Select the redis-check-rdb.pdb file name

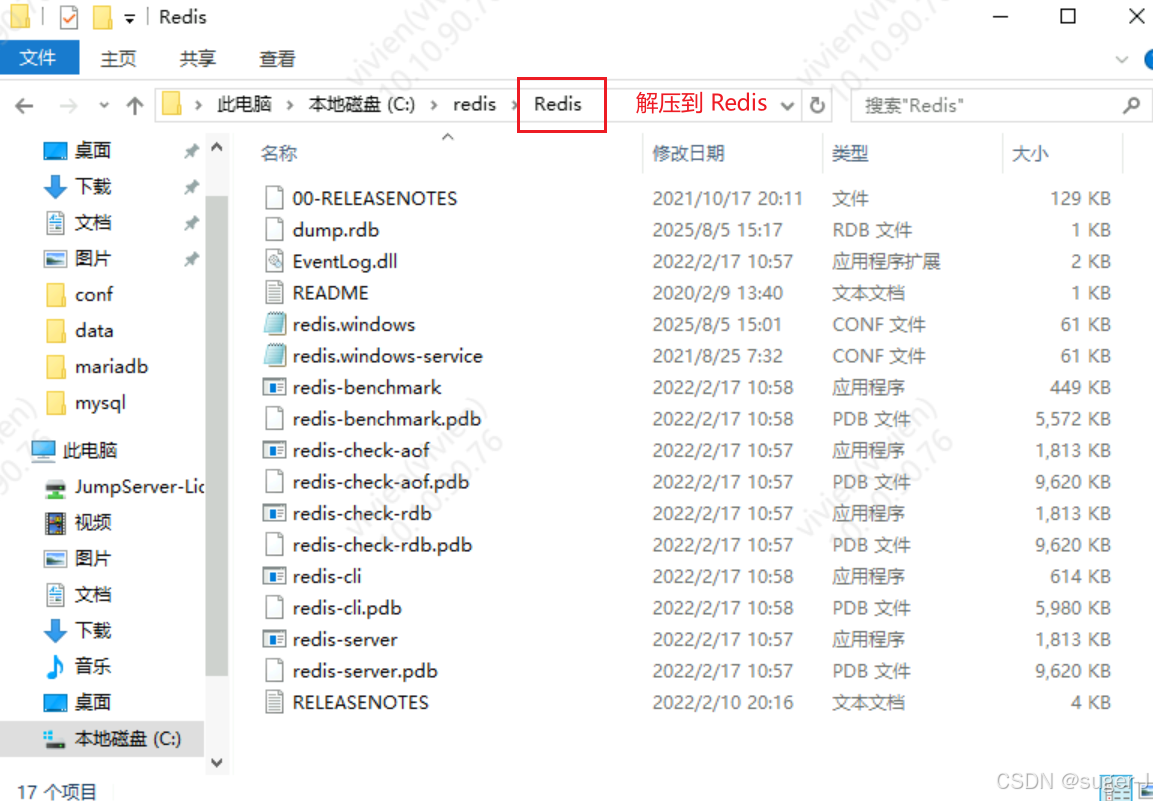[x=382, y=545]
